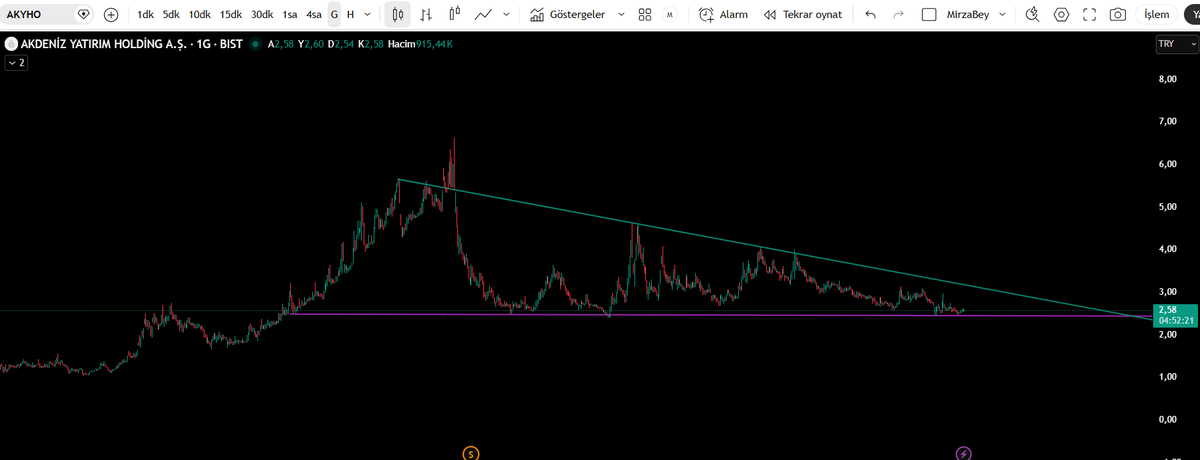Select the 1dk interval
Image resolution: width=1200 pixels, height=460 pixels.
146,15
